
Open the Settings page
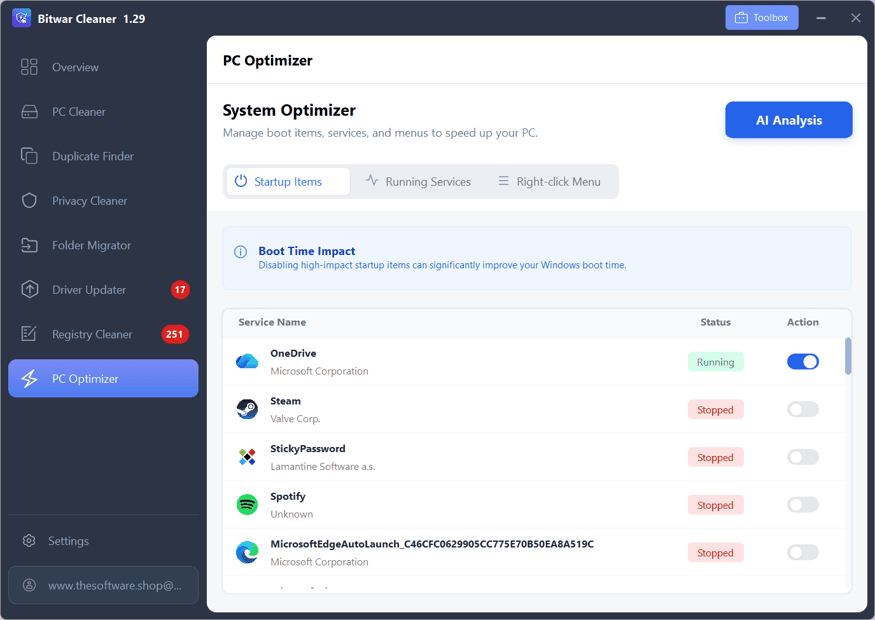[103, 541]
